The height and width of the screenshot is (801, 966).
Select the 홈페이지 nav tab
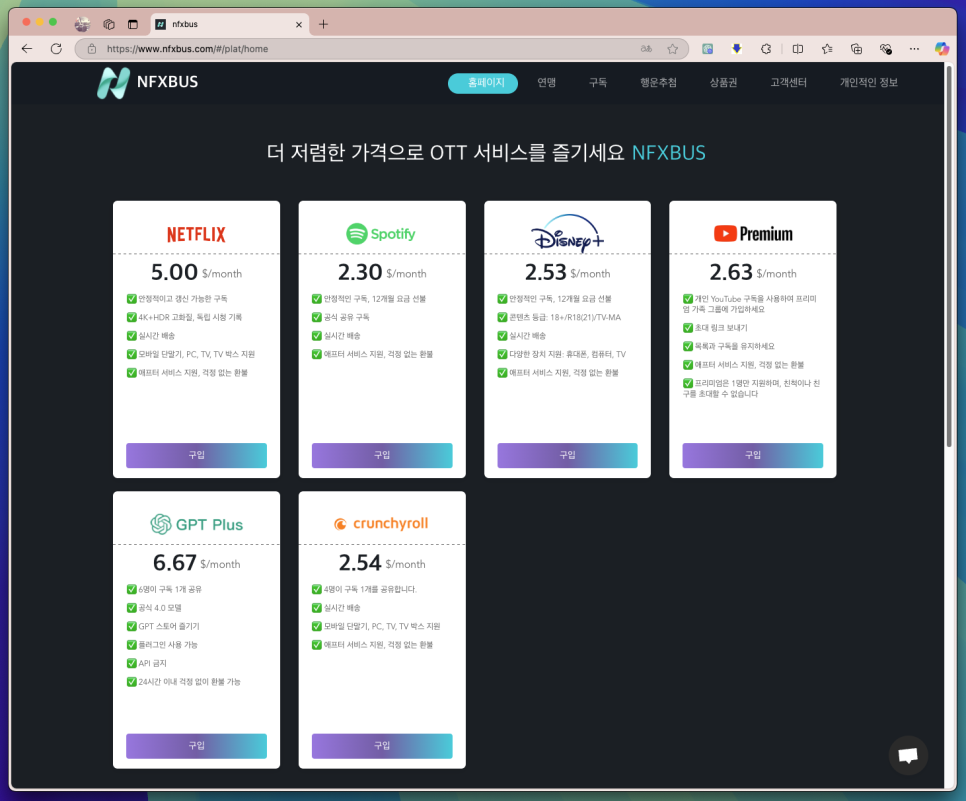coord(483,83)
